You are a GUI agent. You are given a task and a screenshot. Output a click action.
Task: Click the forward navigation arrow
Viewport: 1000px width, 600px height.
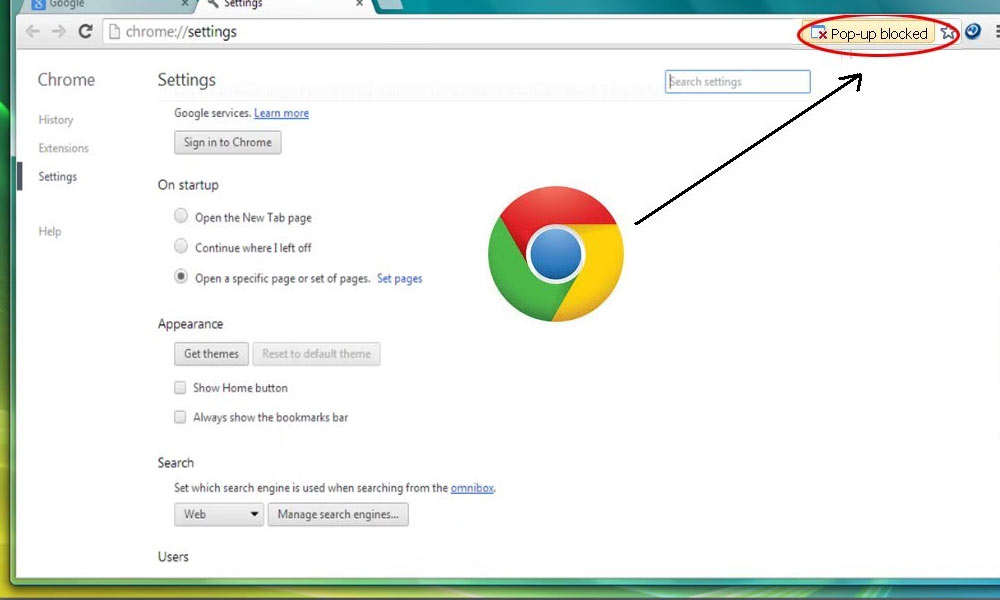click(x=59, y=32)
